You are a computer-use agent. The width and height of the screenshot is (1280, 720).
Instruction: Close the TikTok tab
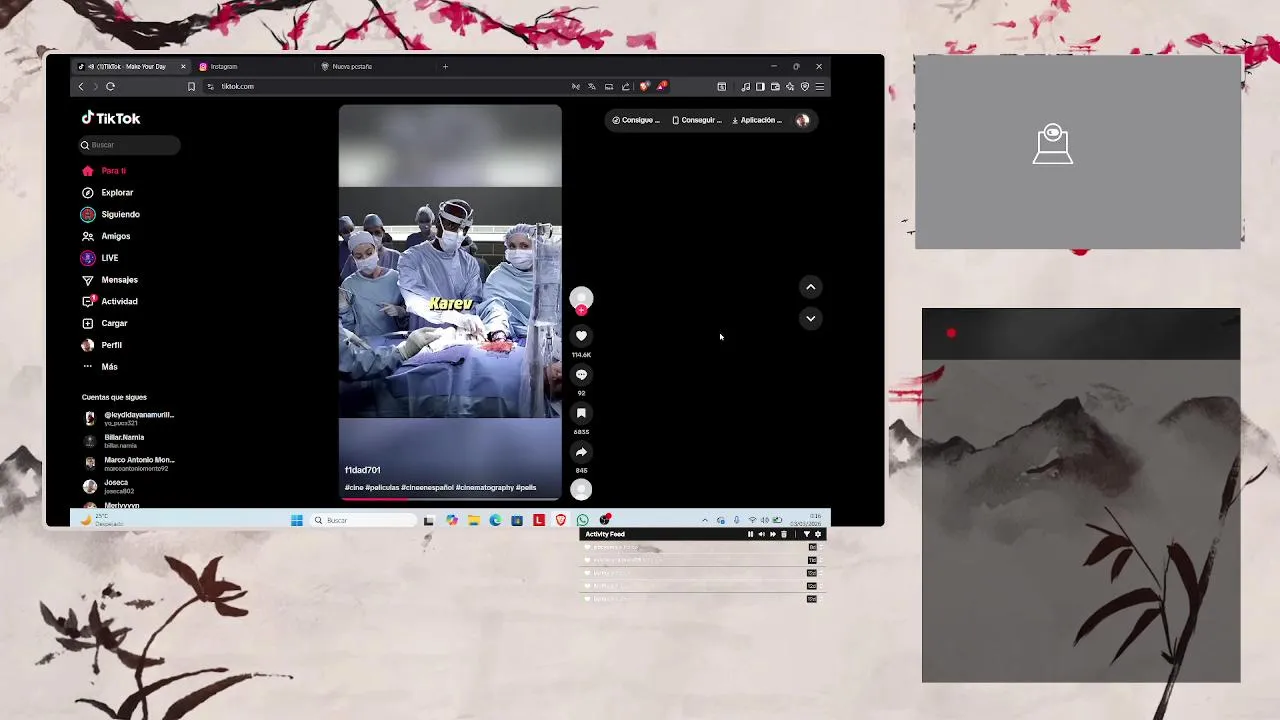183,67
